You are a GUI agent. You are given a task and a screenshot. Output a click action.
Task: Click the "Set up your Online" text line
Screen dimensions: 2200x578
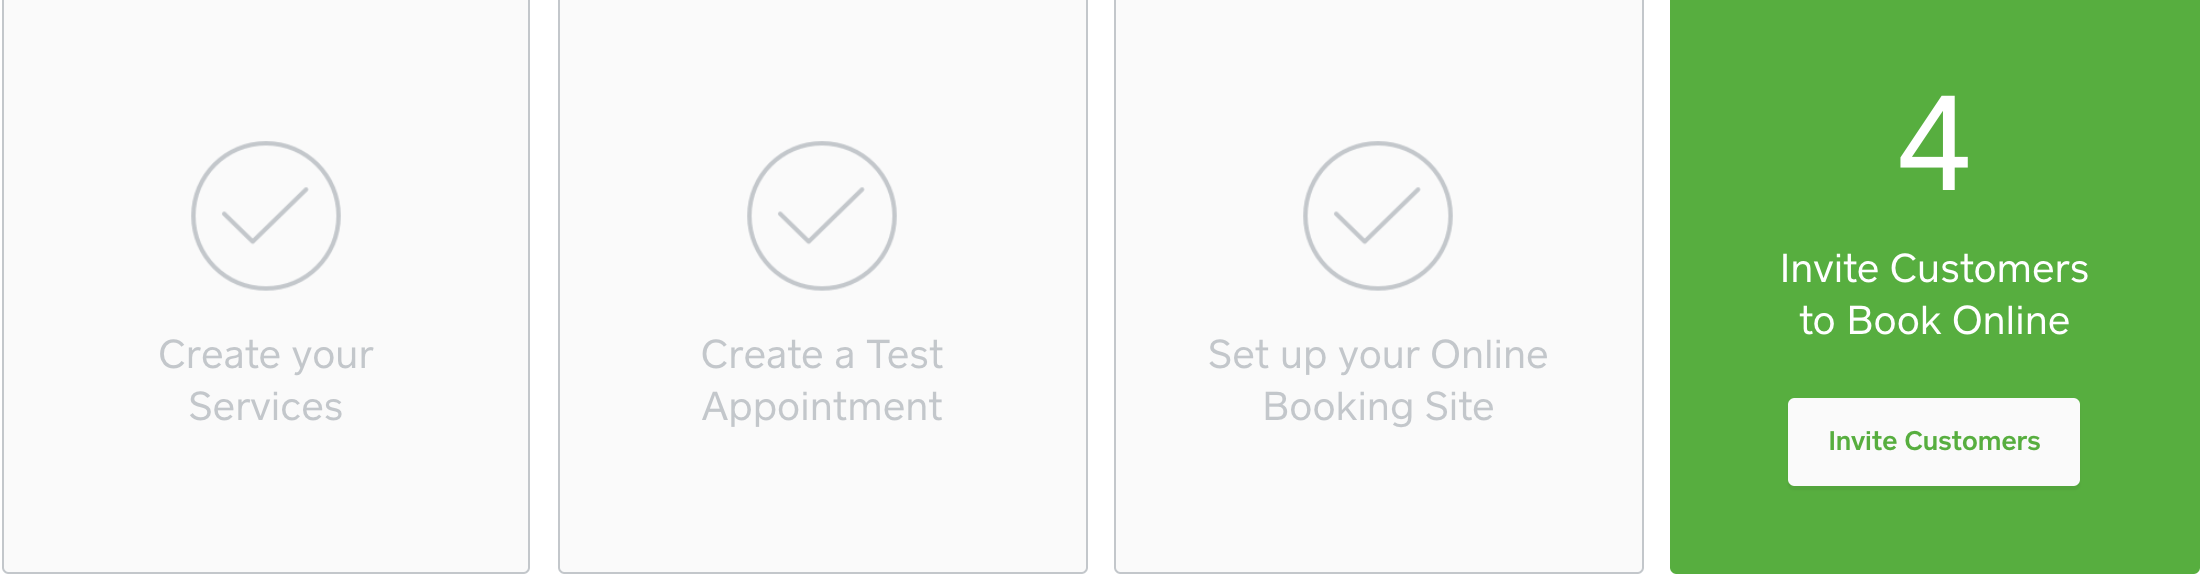pos(1378,355)
